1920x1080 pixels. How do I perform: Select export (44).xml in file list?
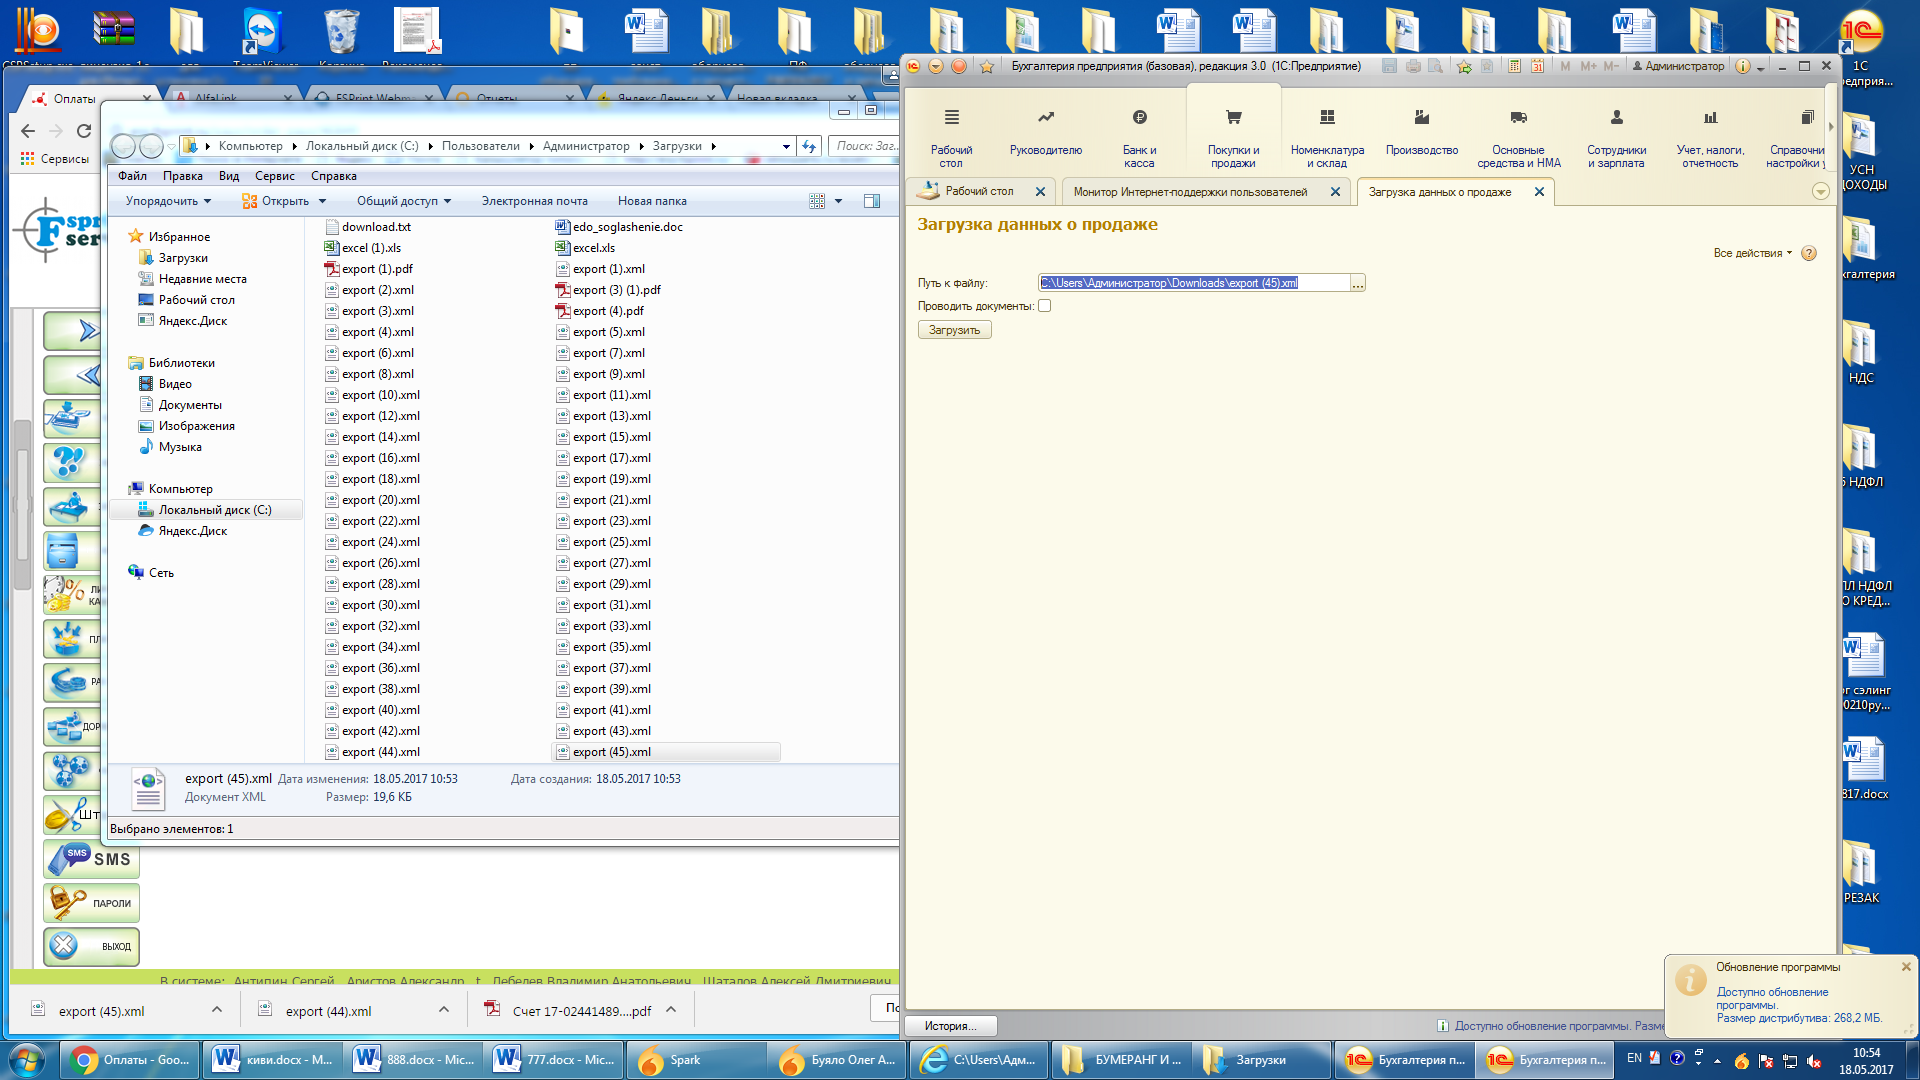coord(380,752)
